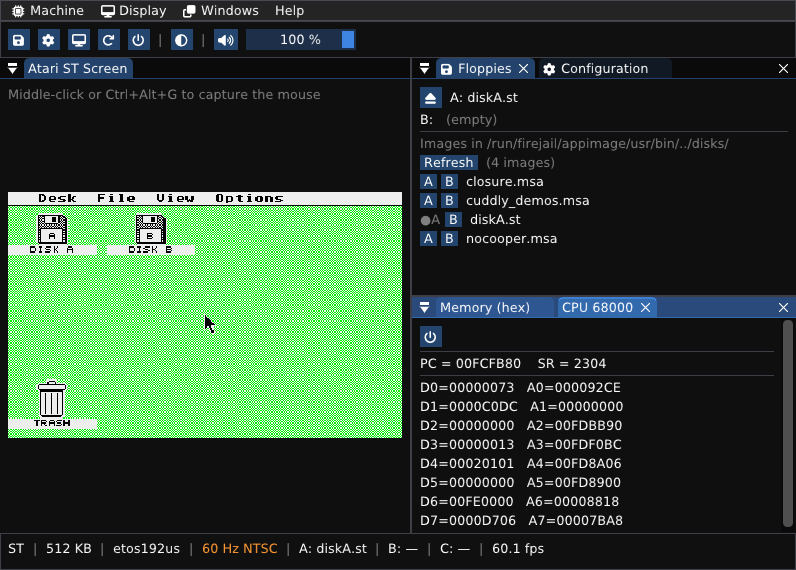
Task: Click the nocooper.msa file name
Action: click(x=511, y=239)
